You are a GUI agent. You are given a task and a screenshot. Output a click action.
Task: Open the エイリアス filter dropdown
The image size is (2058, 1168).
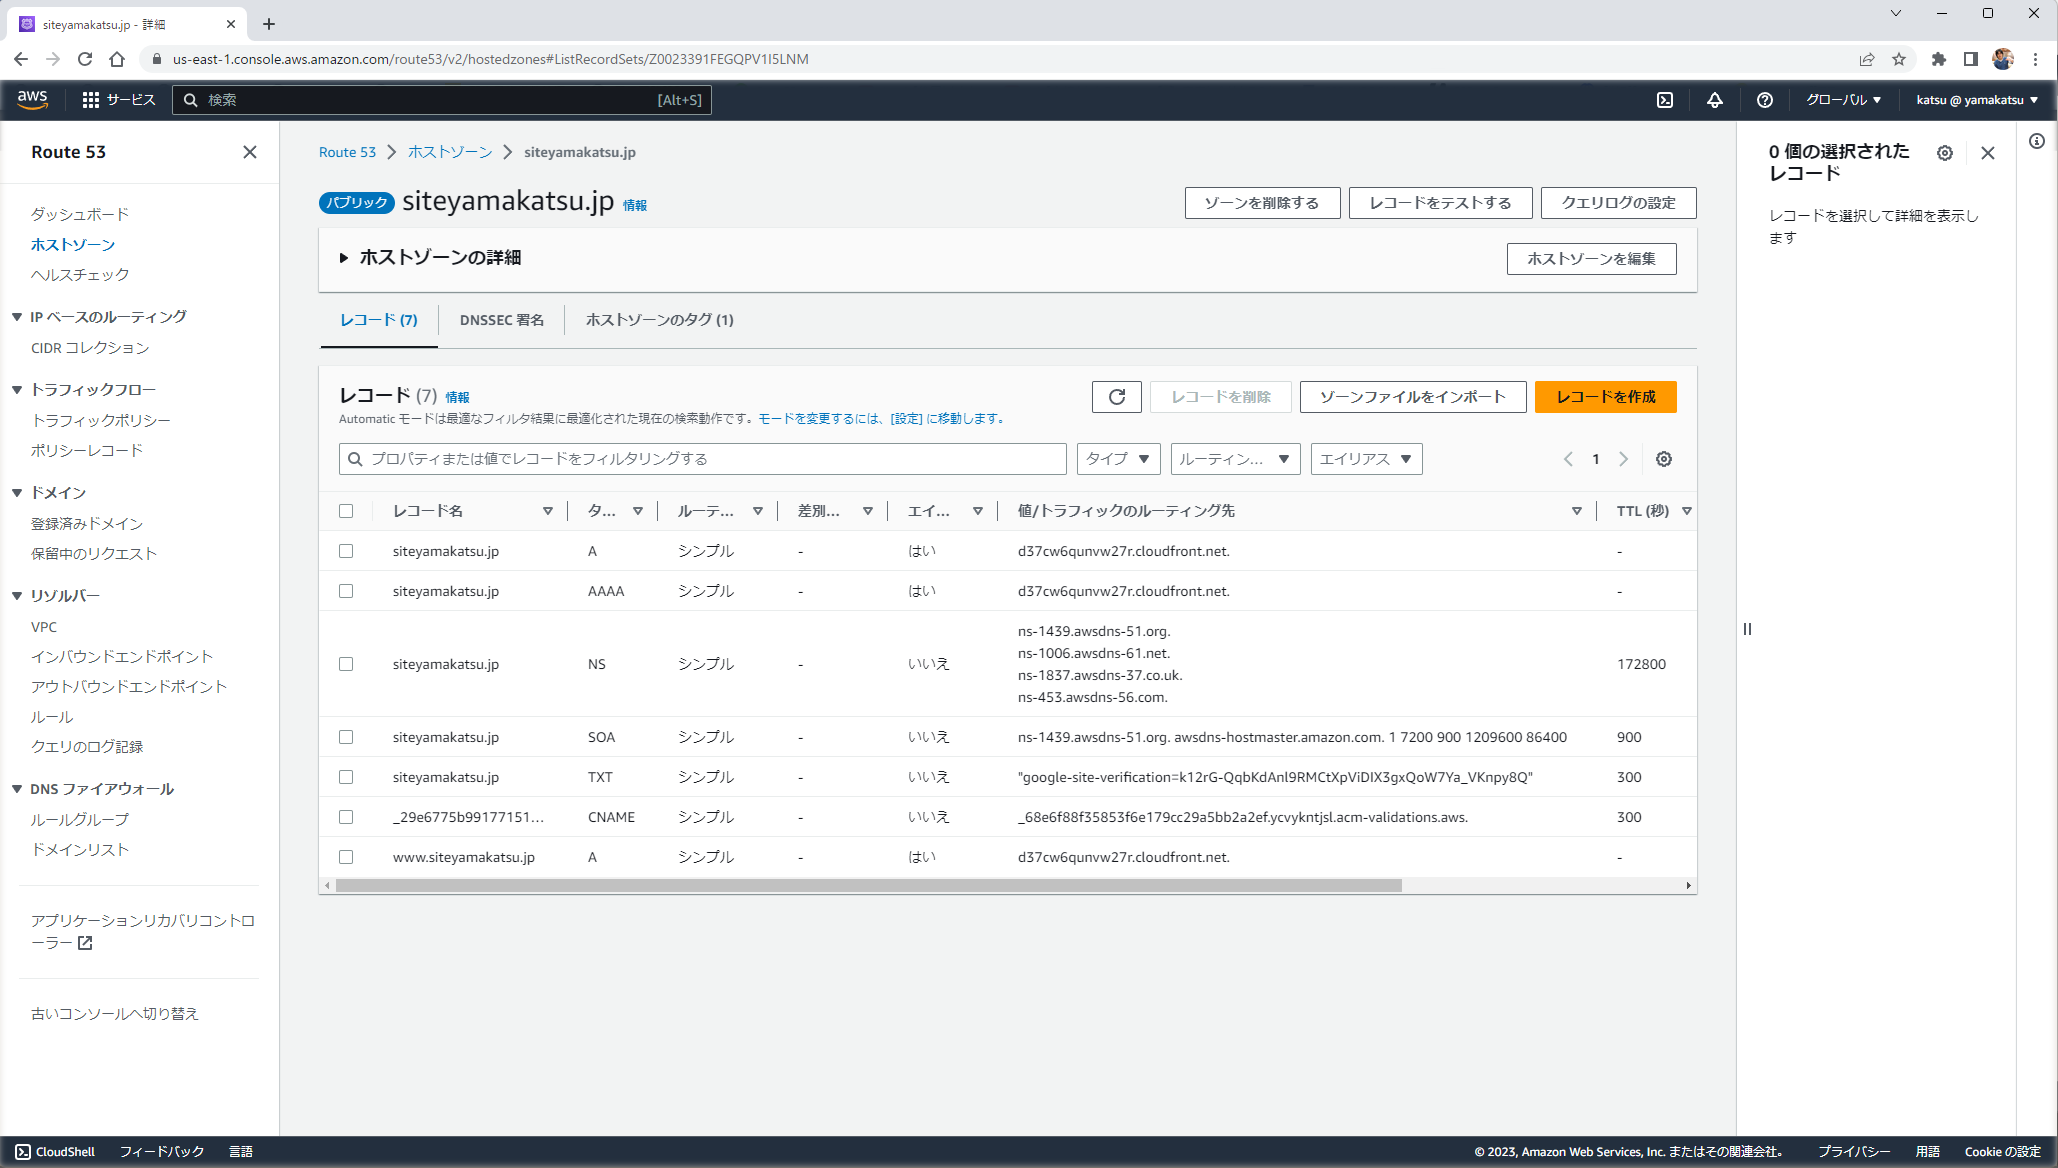1366,459
